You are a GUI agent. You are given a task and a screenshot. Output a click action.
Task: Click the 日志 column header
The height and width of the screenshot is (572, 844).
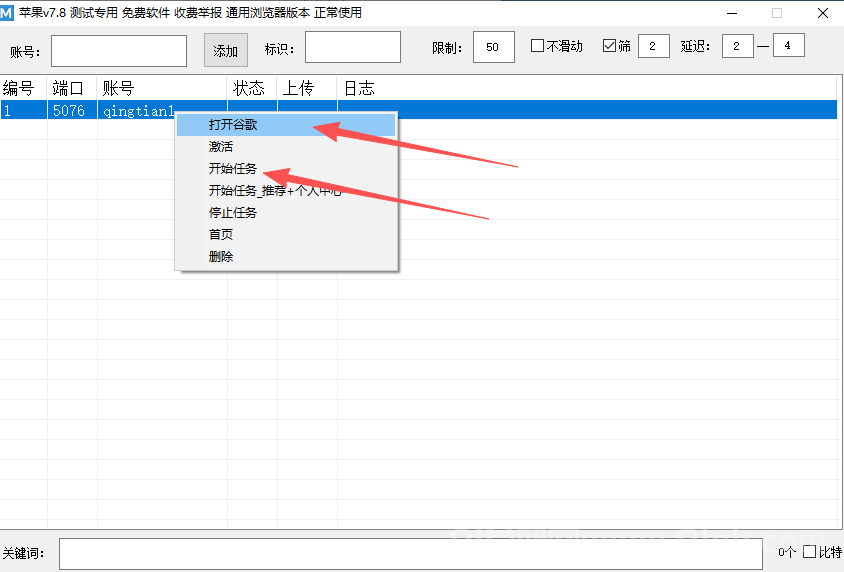[x=360, y=88]
